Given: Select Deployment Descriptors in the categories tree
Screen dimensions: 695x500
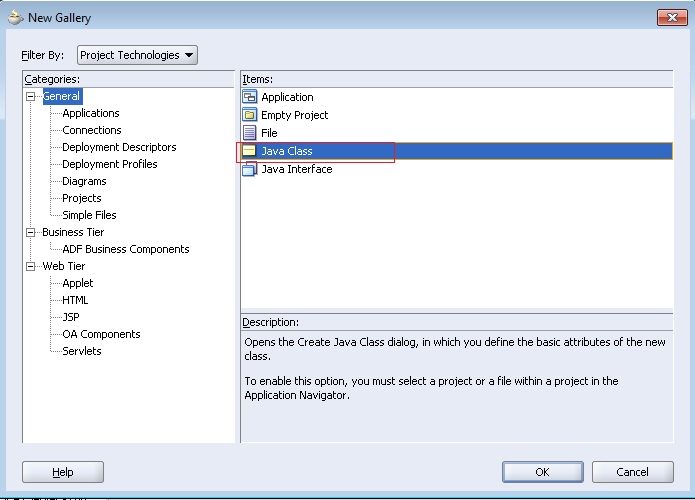Looking at the screenshot, I should (x=119, y=147).
